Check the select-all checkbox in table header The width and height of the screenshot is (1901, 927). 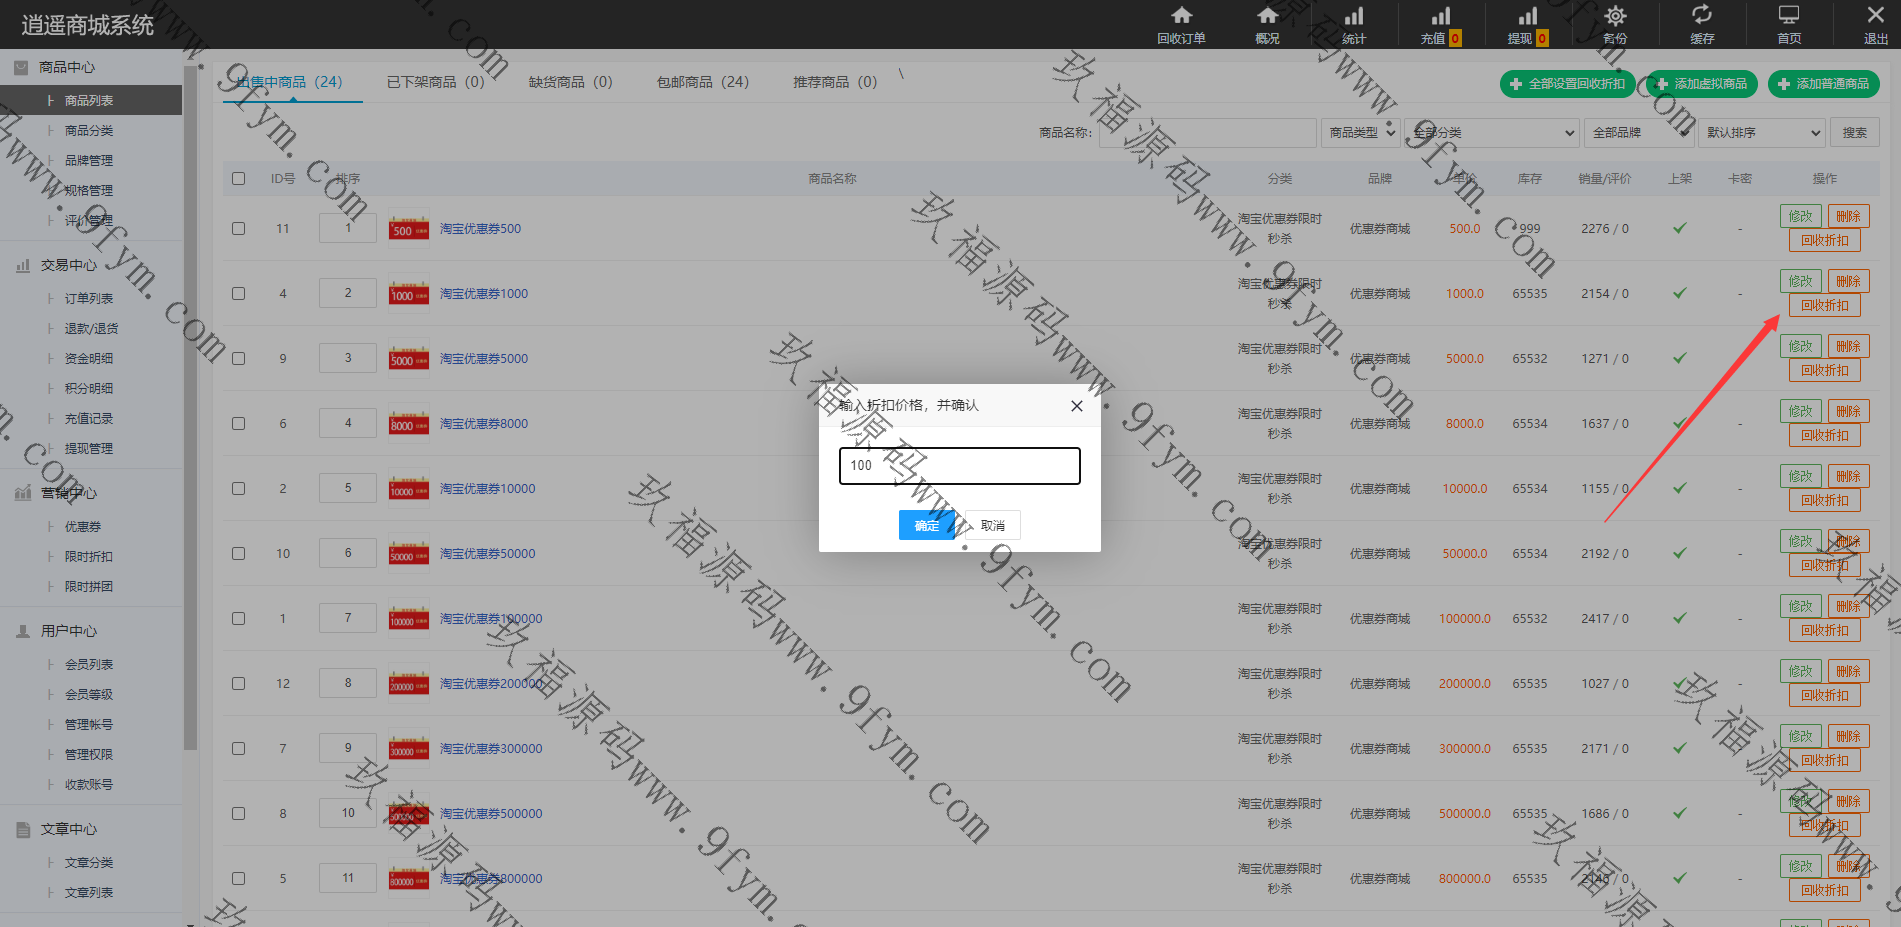point(238,178)
